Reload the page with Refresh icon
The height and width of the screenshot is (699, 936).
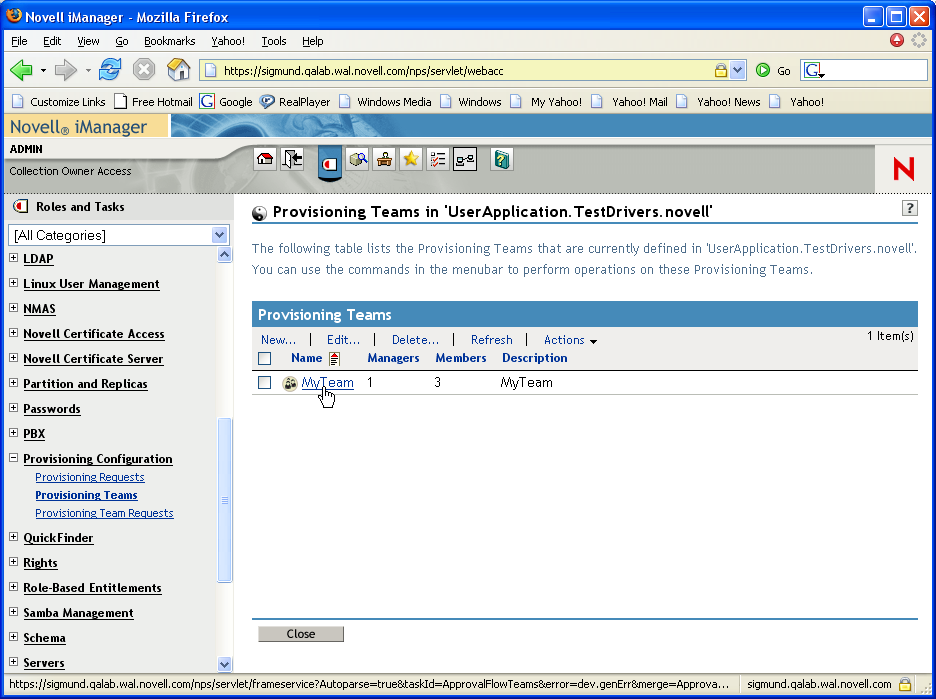pos(110,70)
